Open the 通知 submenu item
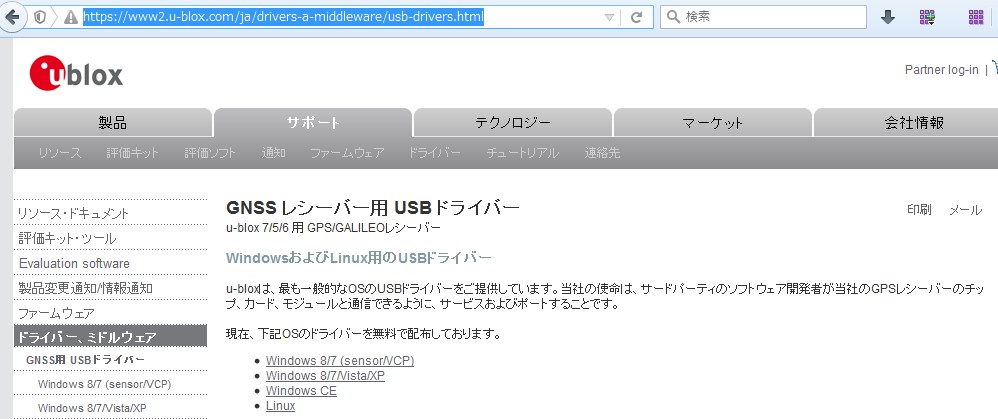The width and height of the screenshot is (998, 419). point(273,153)
